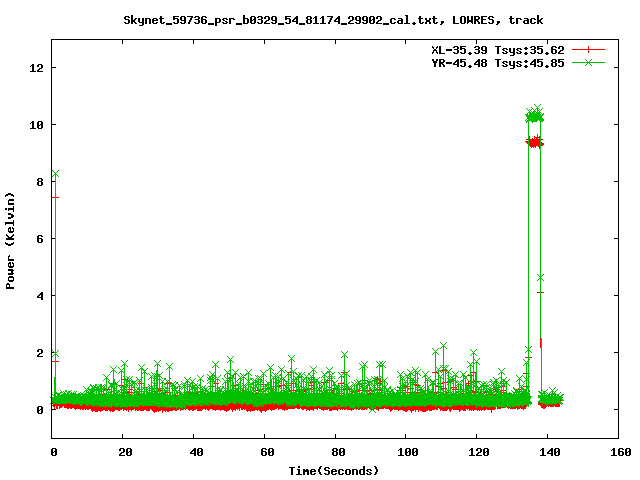640x480 pixels.
Task: Click x-axis tick label 60
Action: [267, 452]
